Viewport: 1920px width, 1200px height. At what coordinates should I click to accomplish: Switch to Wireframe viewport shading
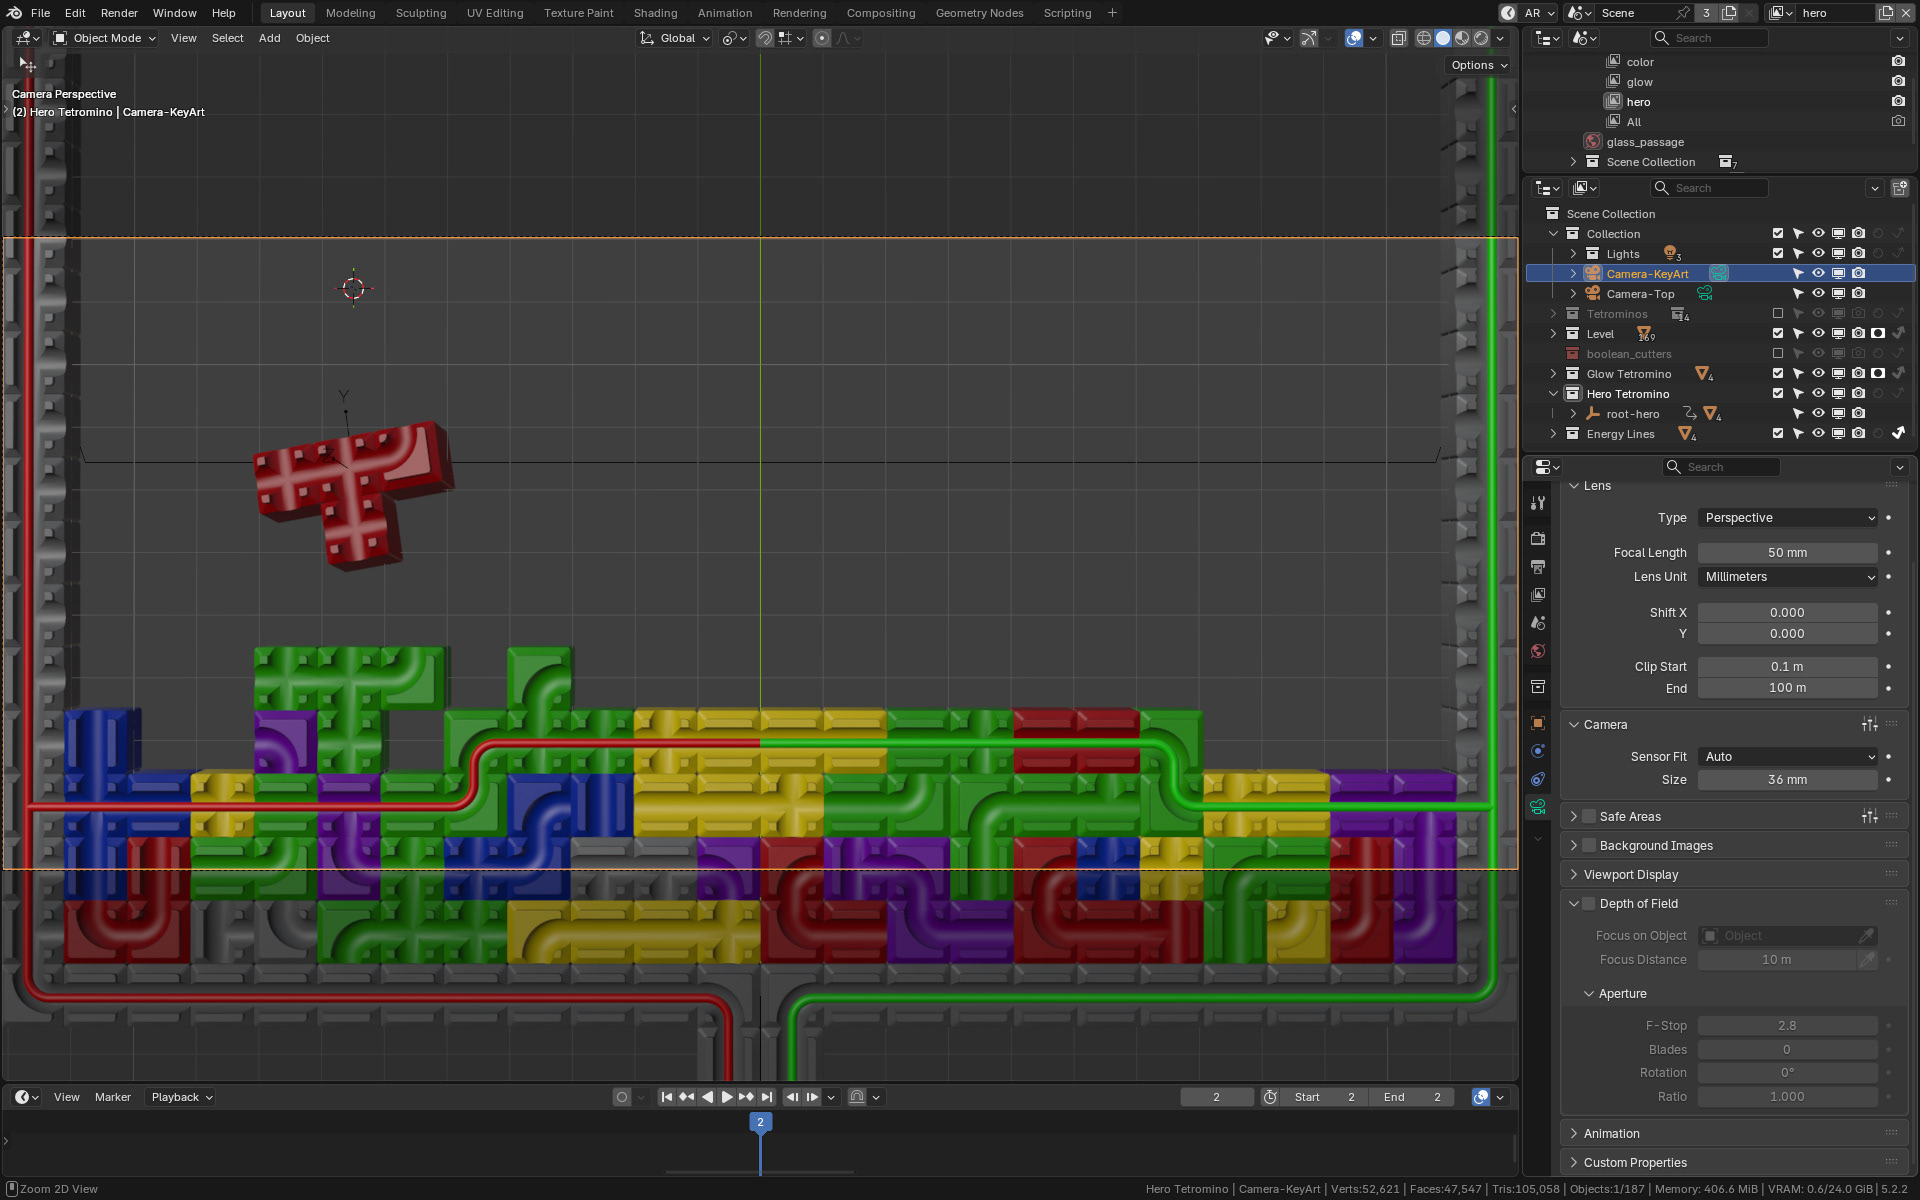tap(1424, 38)
